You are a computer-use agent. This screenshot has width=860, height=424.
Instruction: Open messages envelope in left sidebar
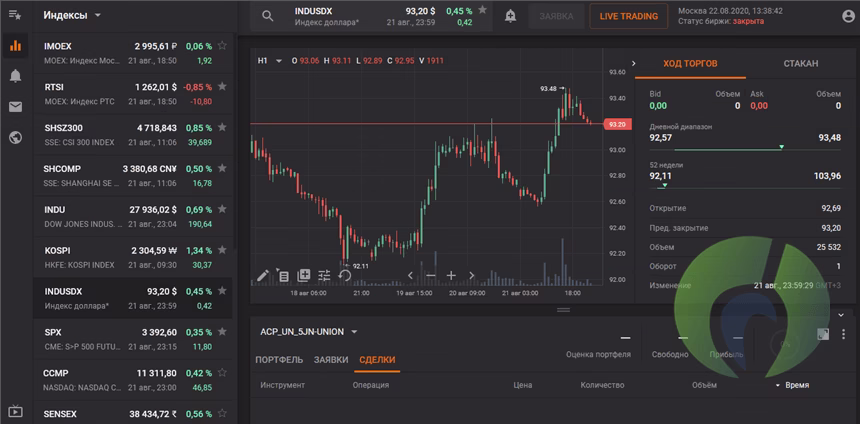[15, 107]
